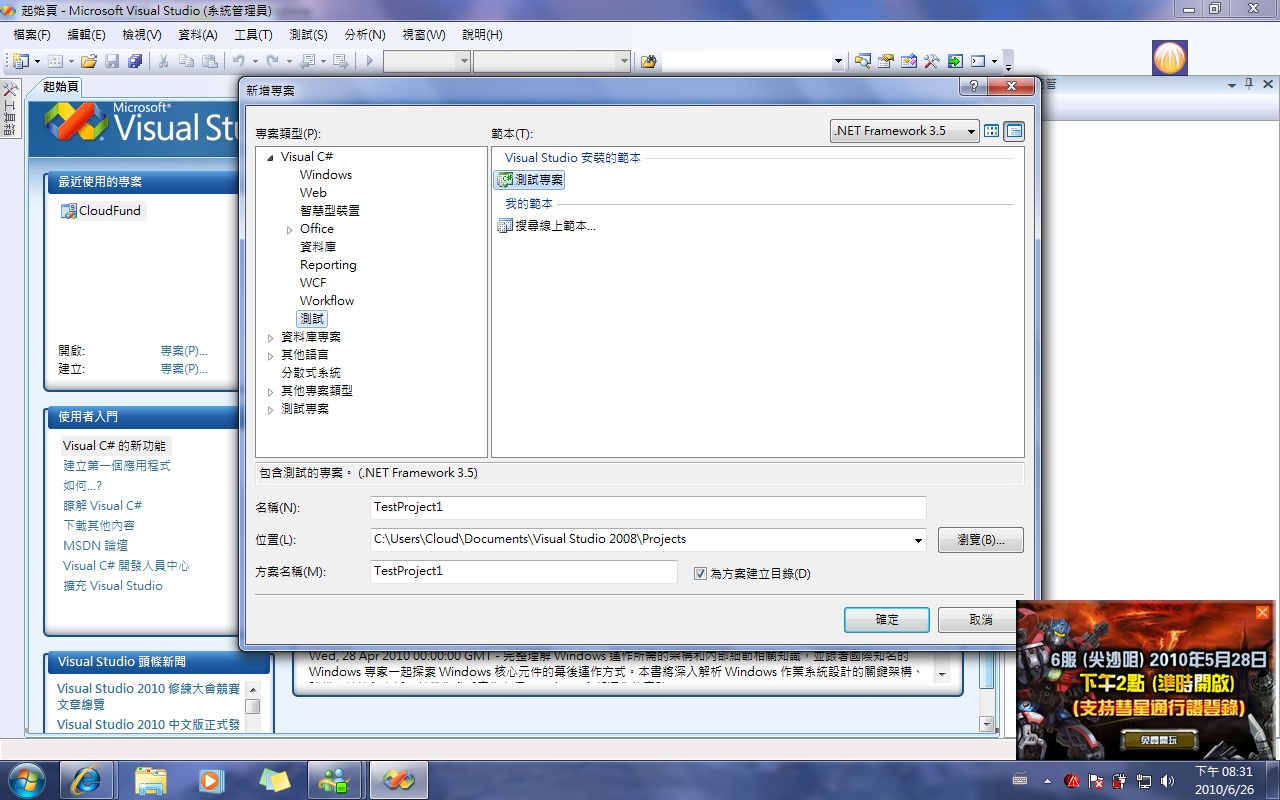1280x800 pixels.
Task: Collapse the Visual C# tree node
Action: (270, 157)
